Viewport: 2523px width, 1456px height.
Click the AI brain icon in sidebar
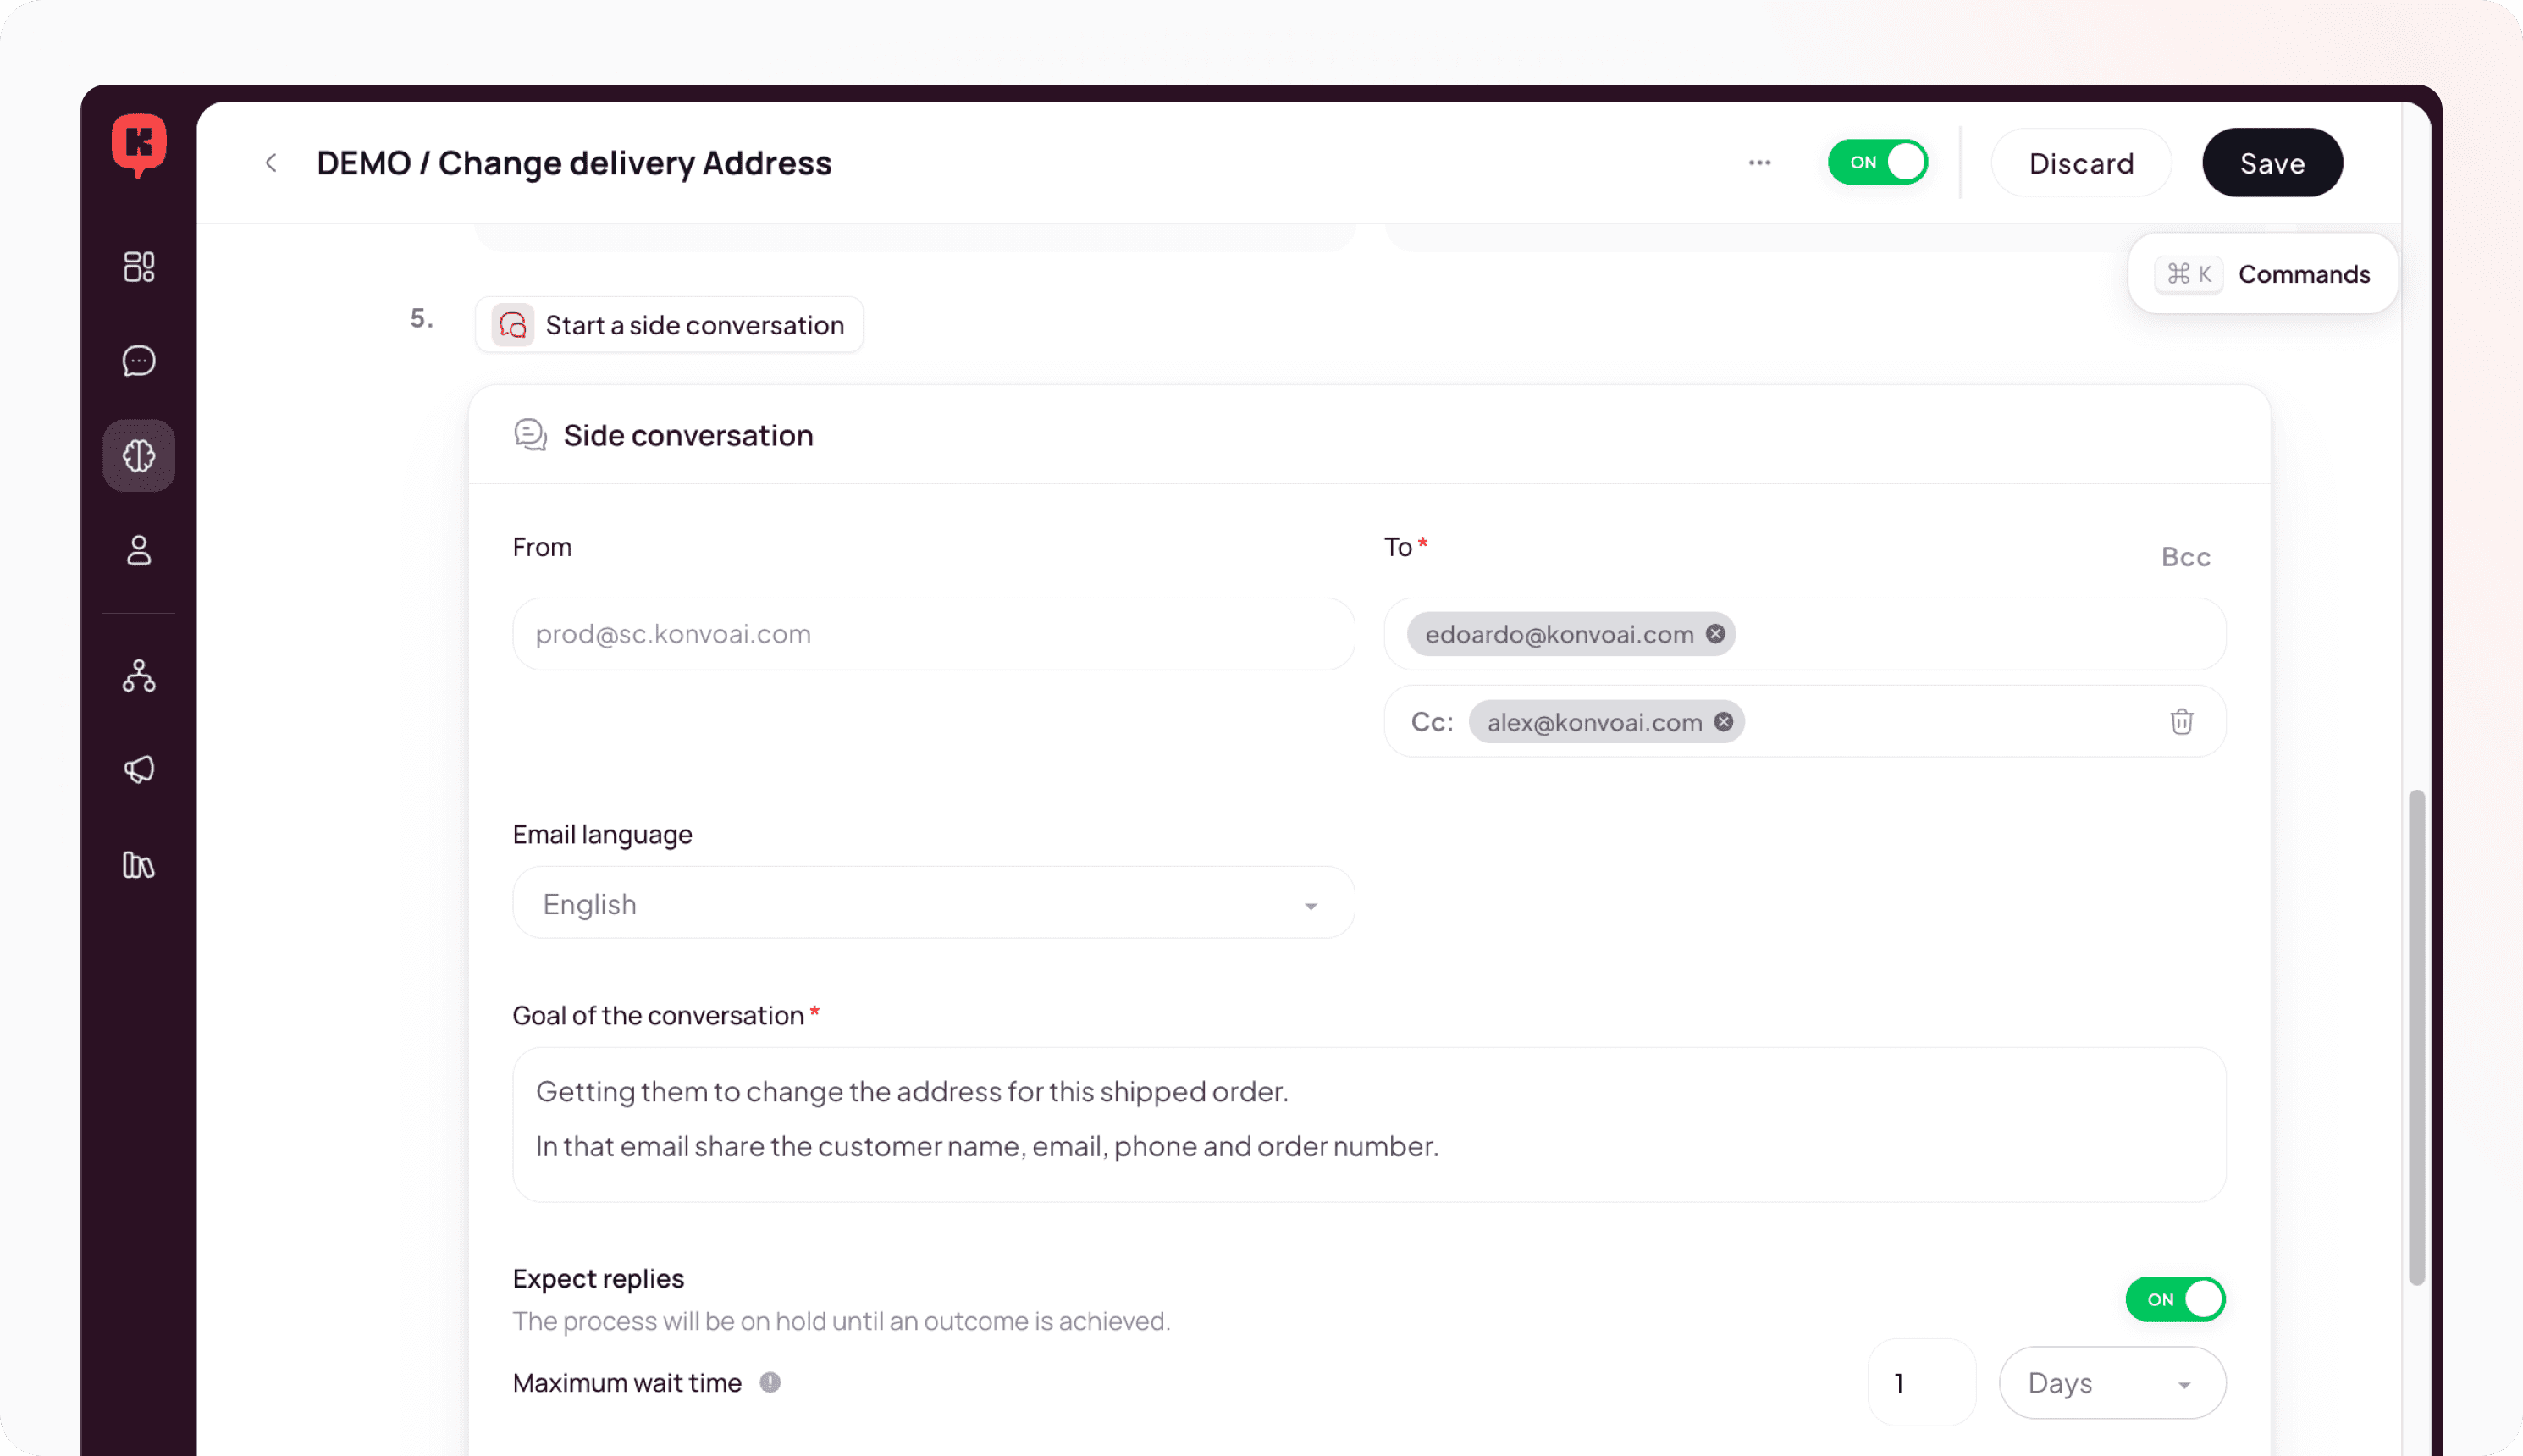[139, 456]
